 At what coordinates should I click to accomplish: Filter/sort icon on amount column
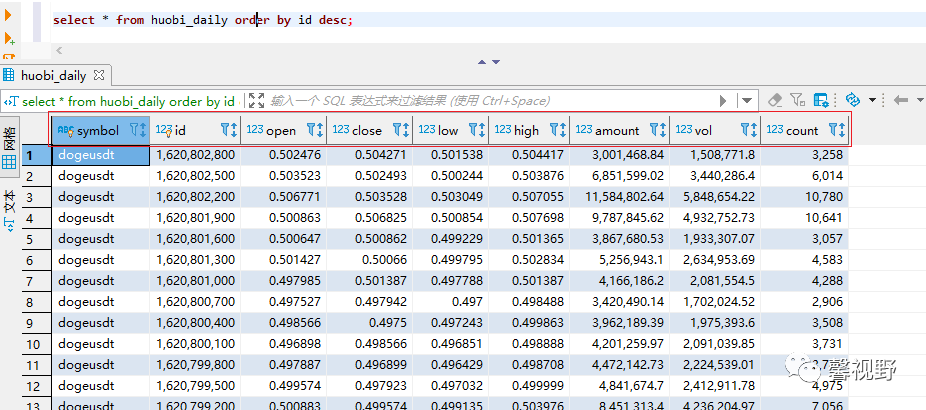click(658, 130)
